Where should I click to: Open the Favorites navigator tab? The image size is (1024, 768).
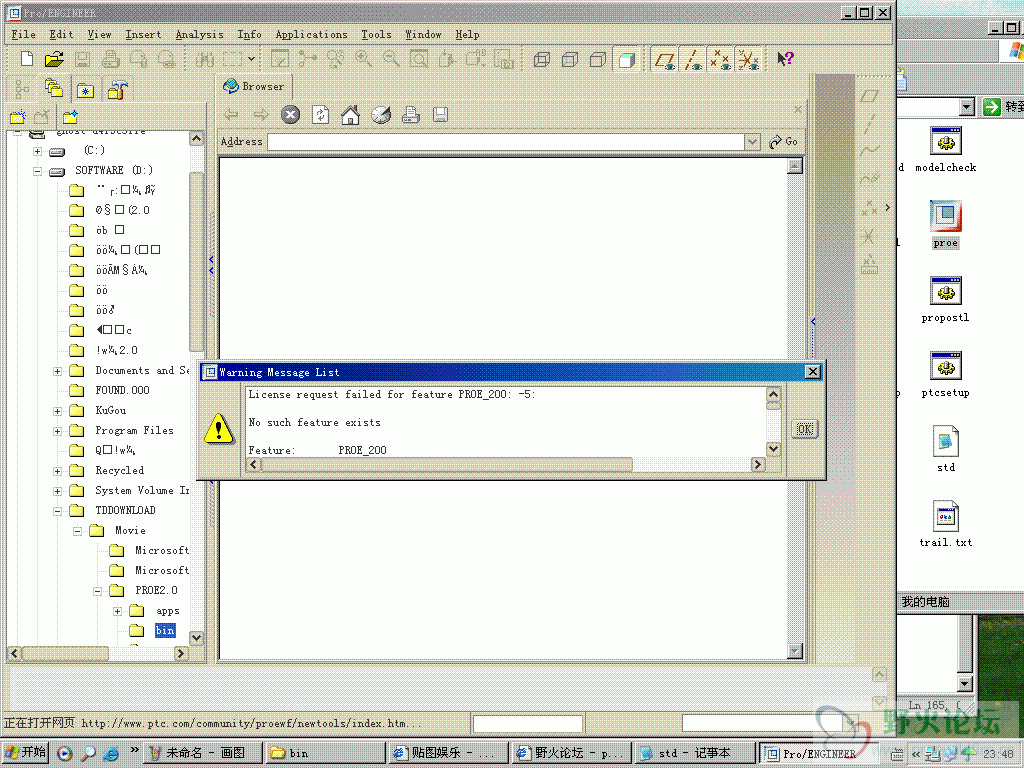[85, 89]
